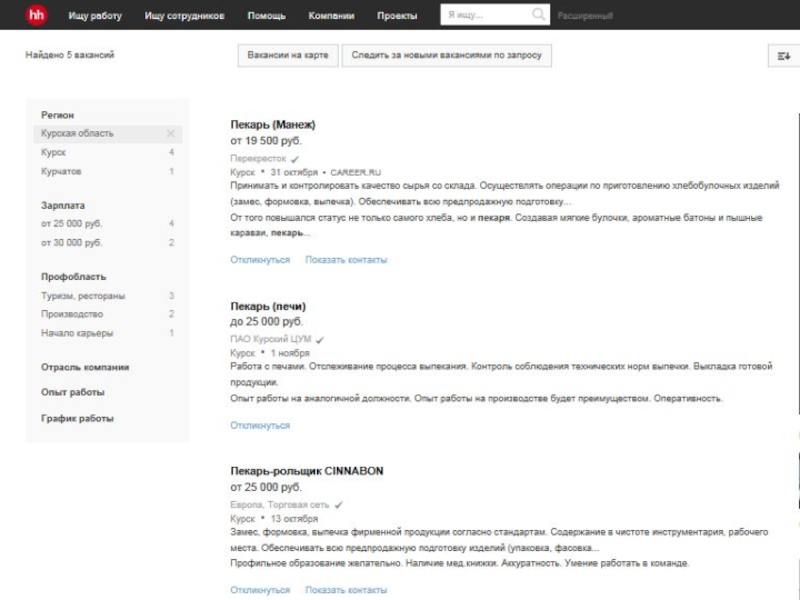Remove the Курская область region filter
Viewport: 800px width, 600px height.
pyautogui.click(x=171, y=133)
